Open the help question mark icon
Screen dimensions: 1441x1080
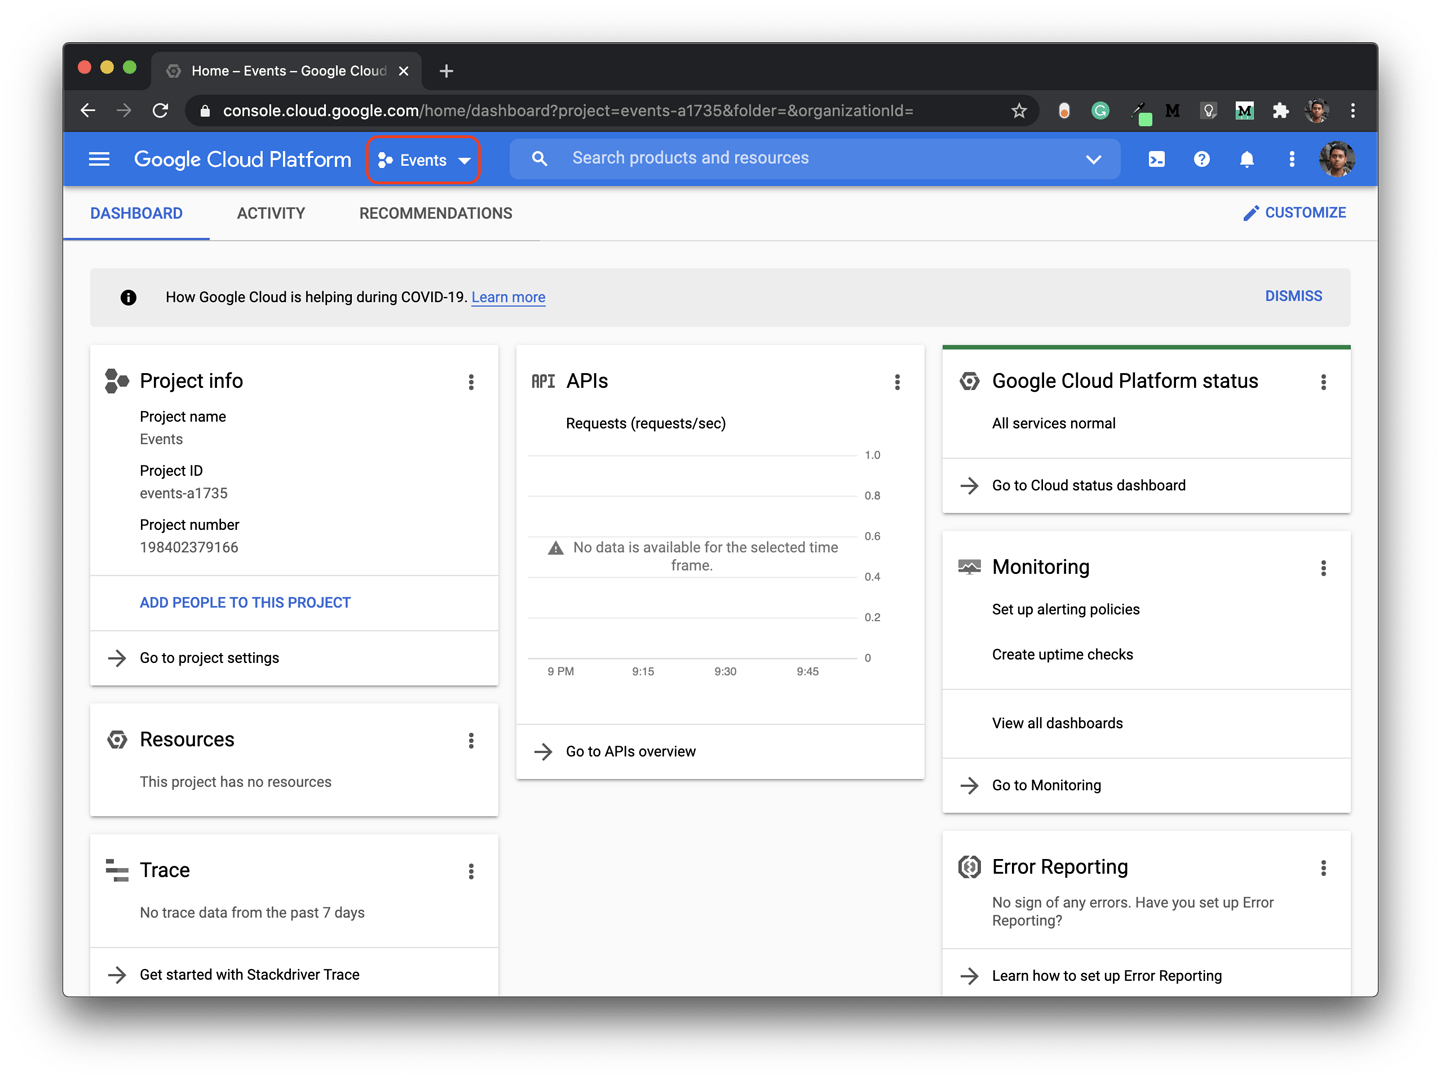[x=1201, y=159]
